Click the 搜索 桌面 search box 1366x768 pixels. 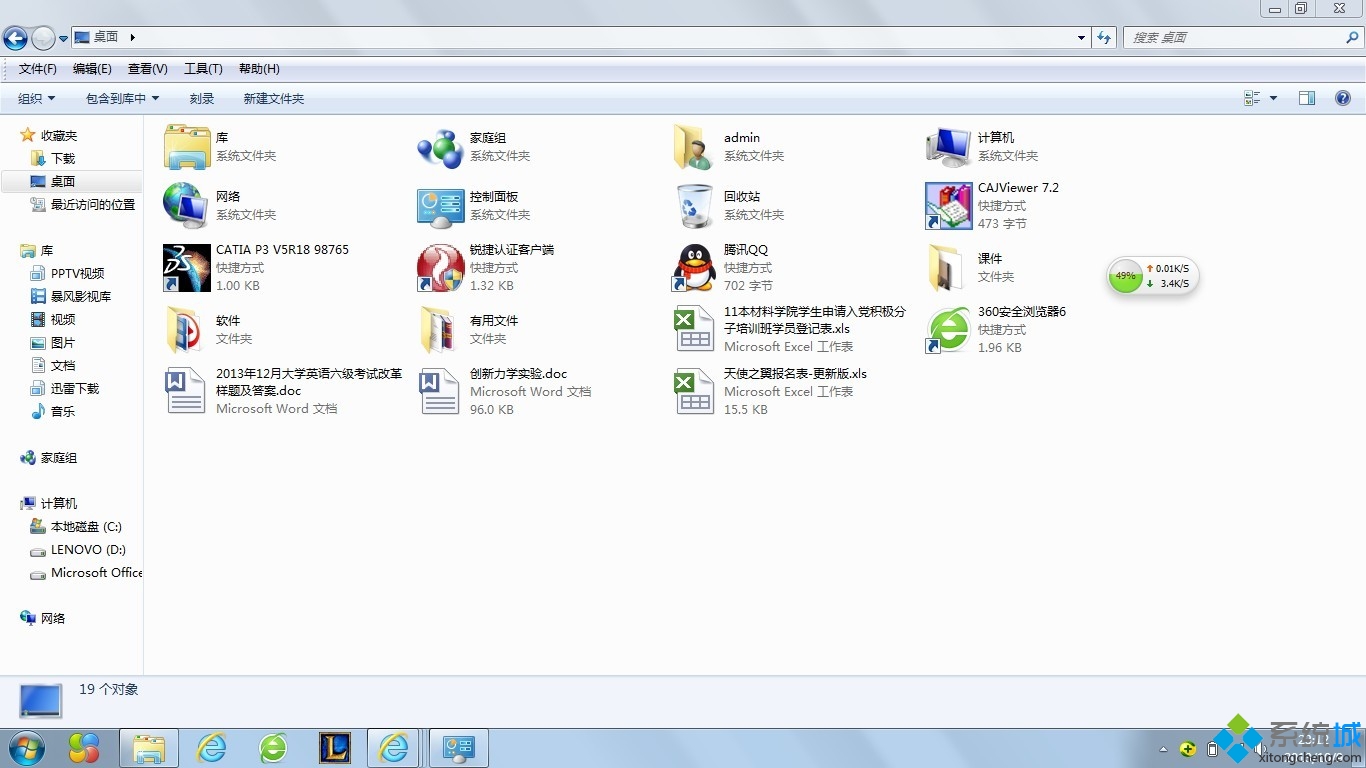(x=1234, y=37)
